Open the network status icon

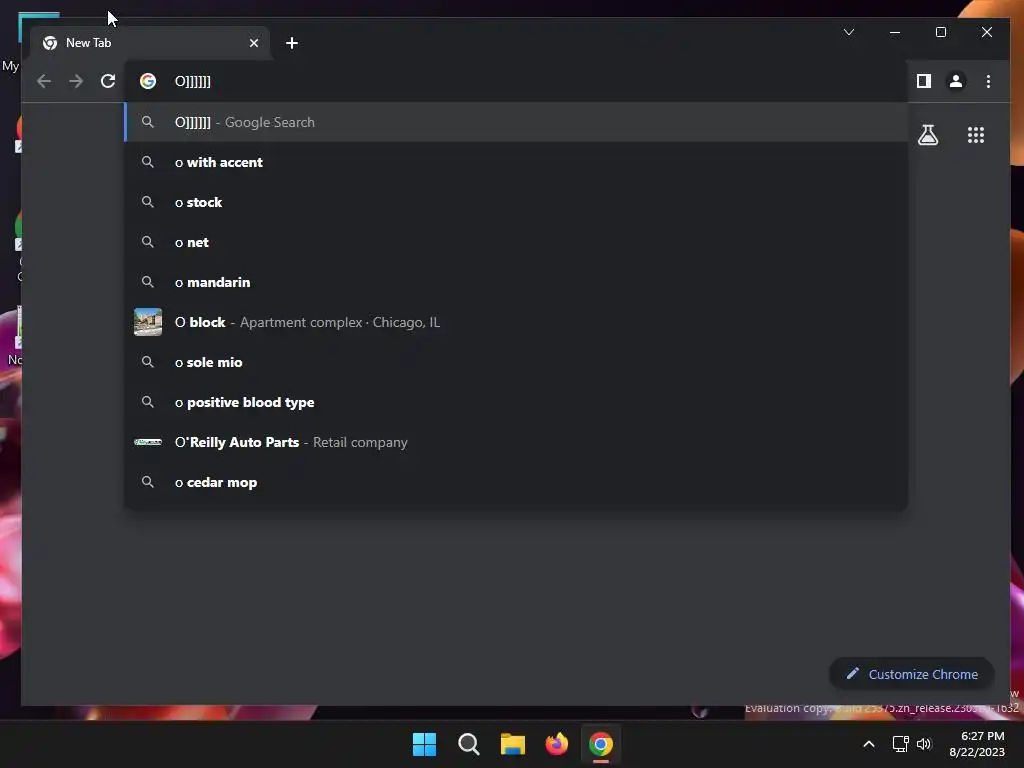(901, 744)
